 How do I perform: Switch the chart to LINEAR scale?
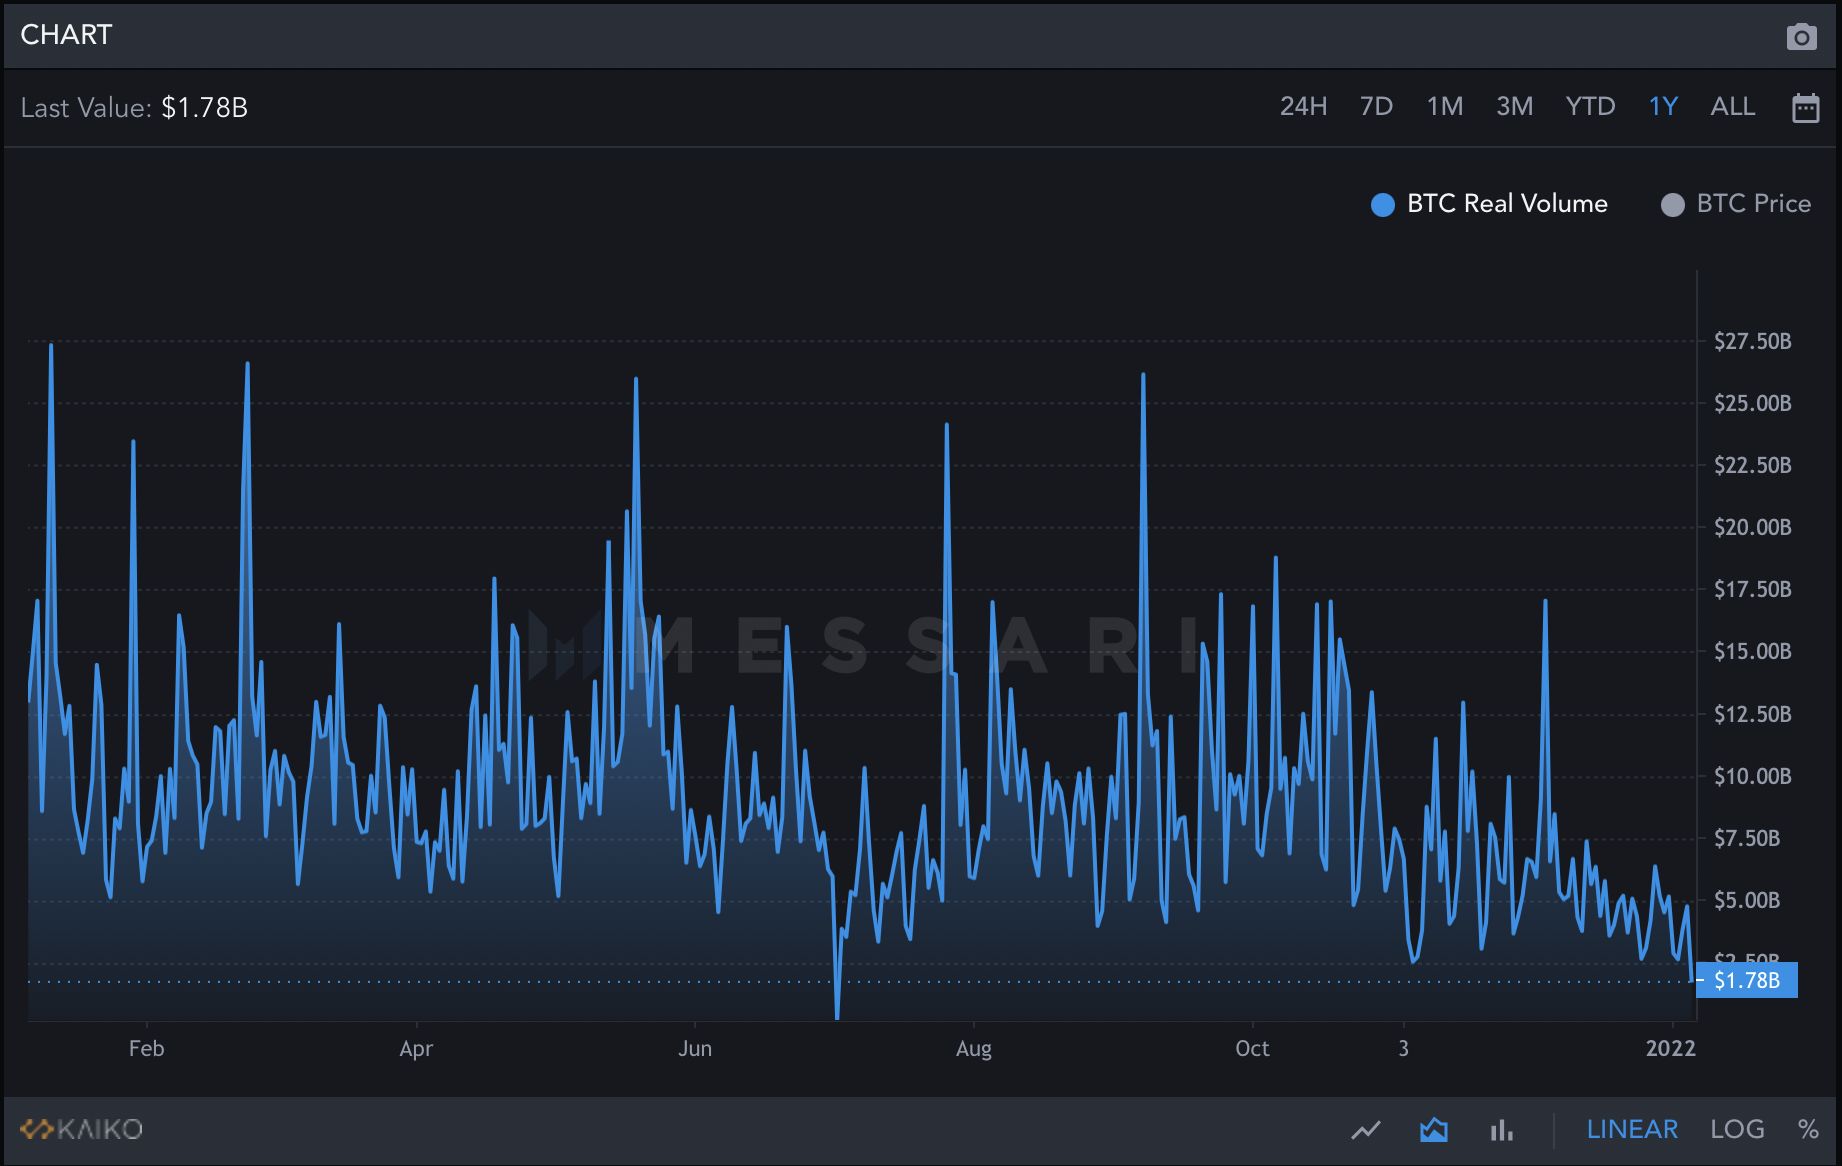point(1632,1129)
